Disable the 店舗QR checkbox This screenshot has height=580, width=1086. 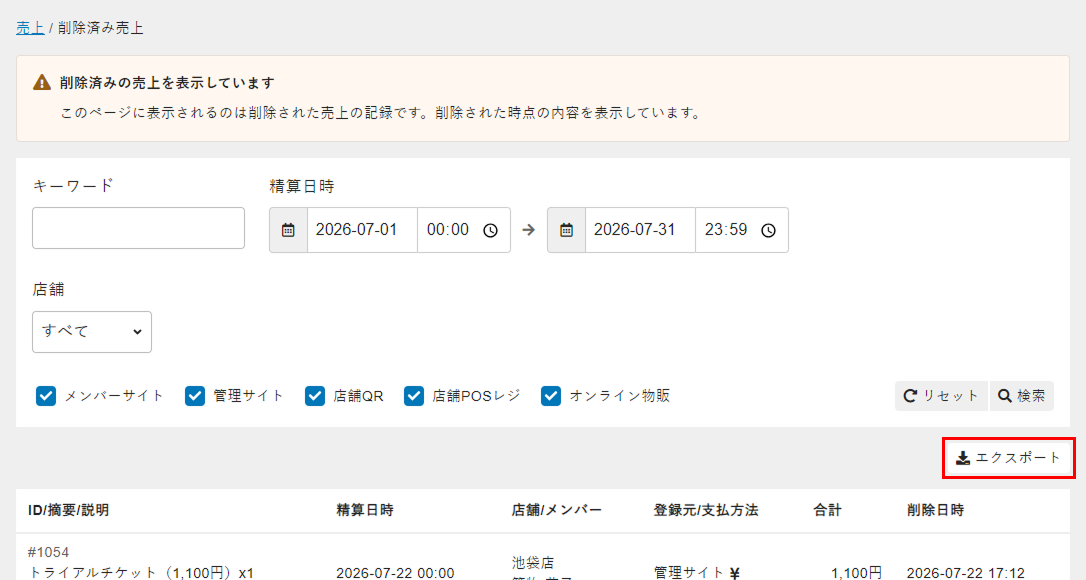pyautogui.click(x=315, y=396)
